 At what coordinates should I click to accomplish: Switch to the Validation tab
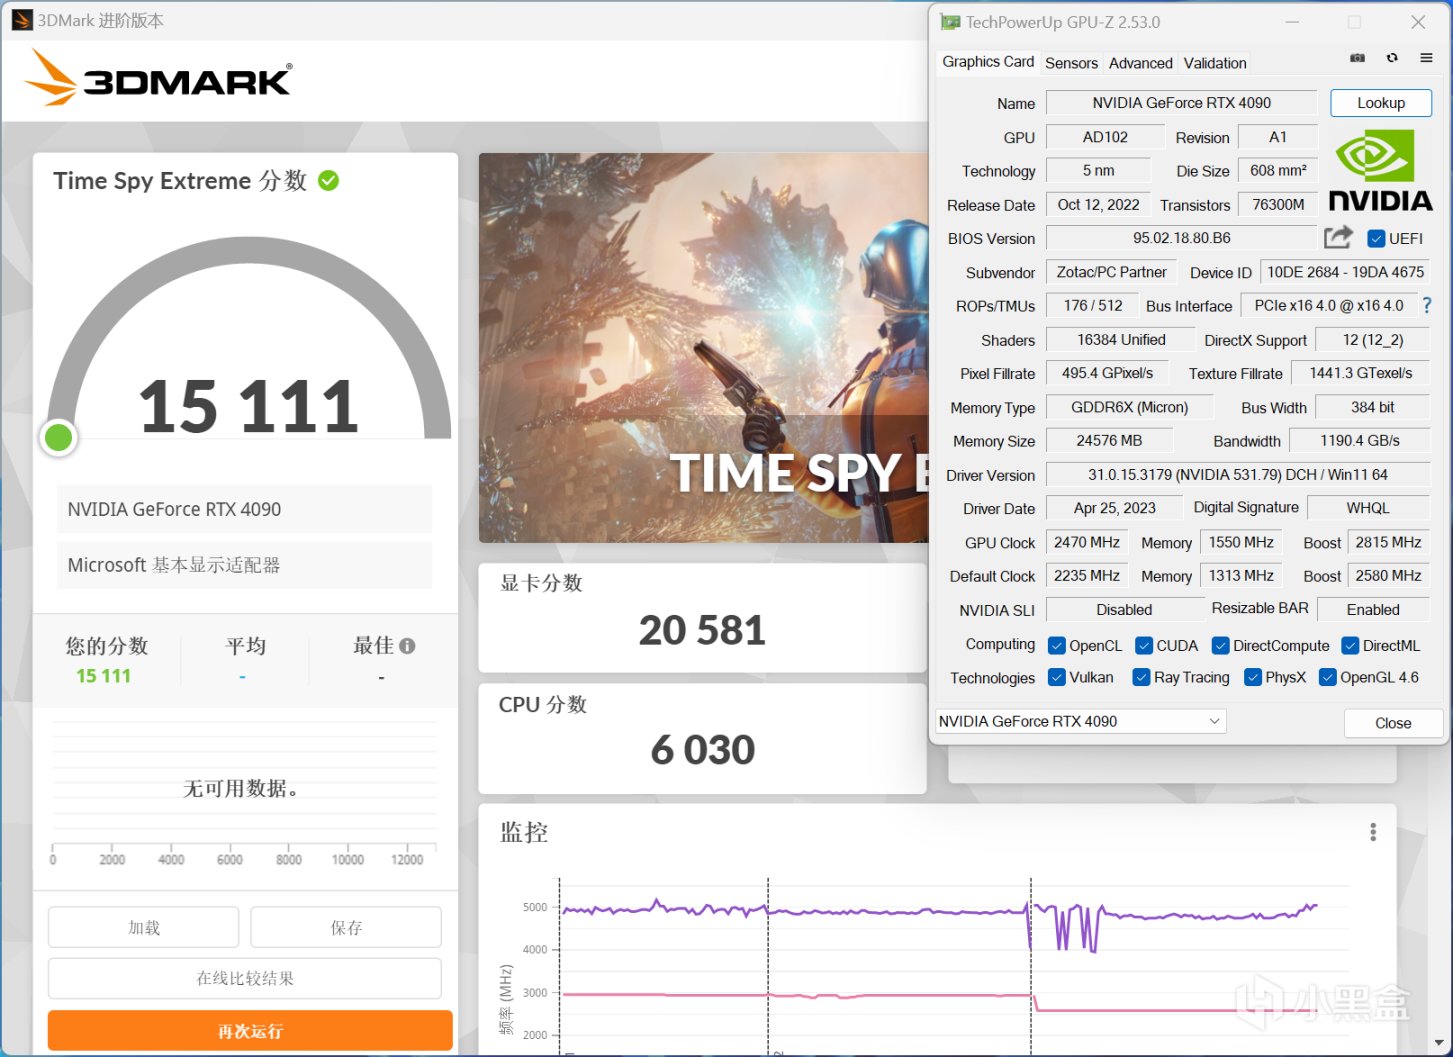pyautogui.click(x=1215, y=63)
